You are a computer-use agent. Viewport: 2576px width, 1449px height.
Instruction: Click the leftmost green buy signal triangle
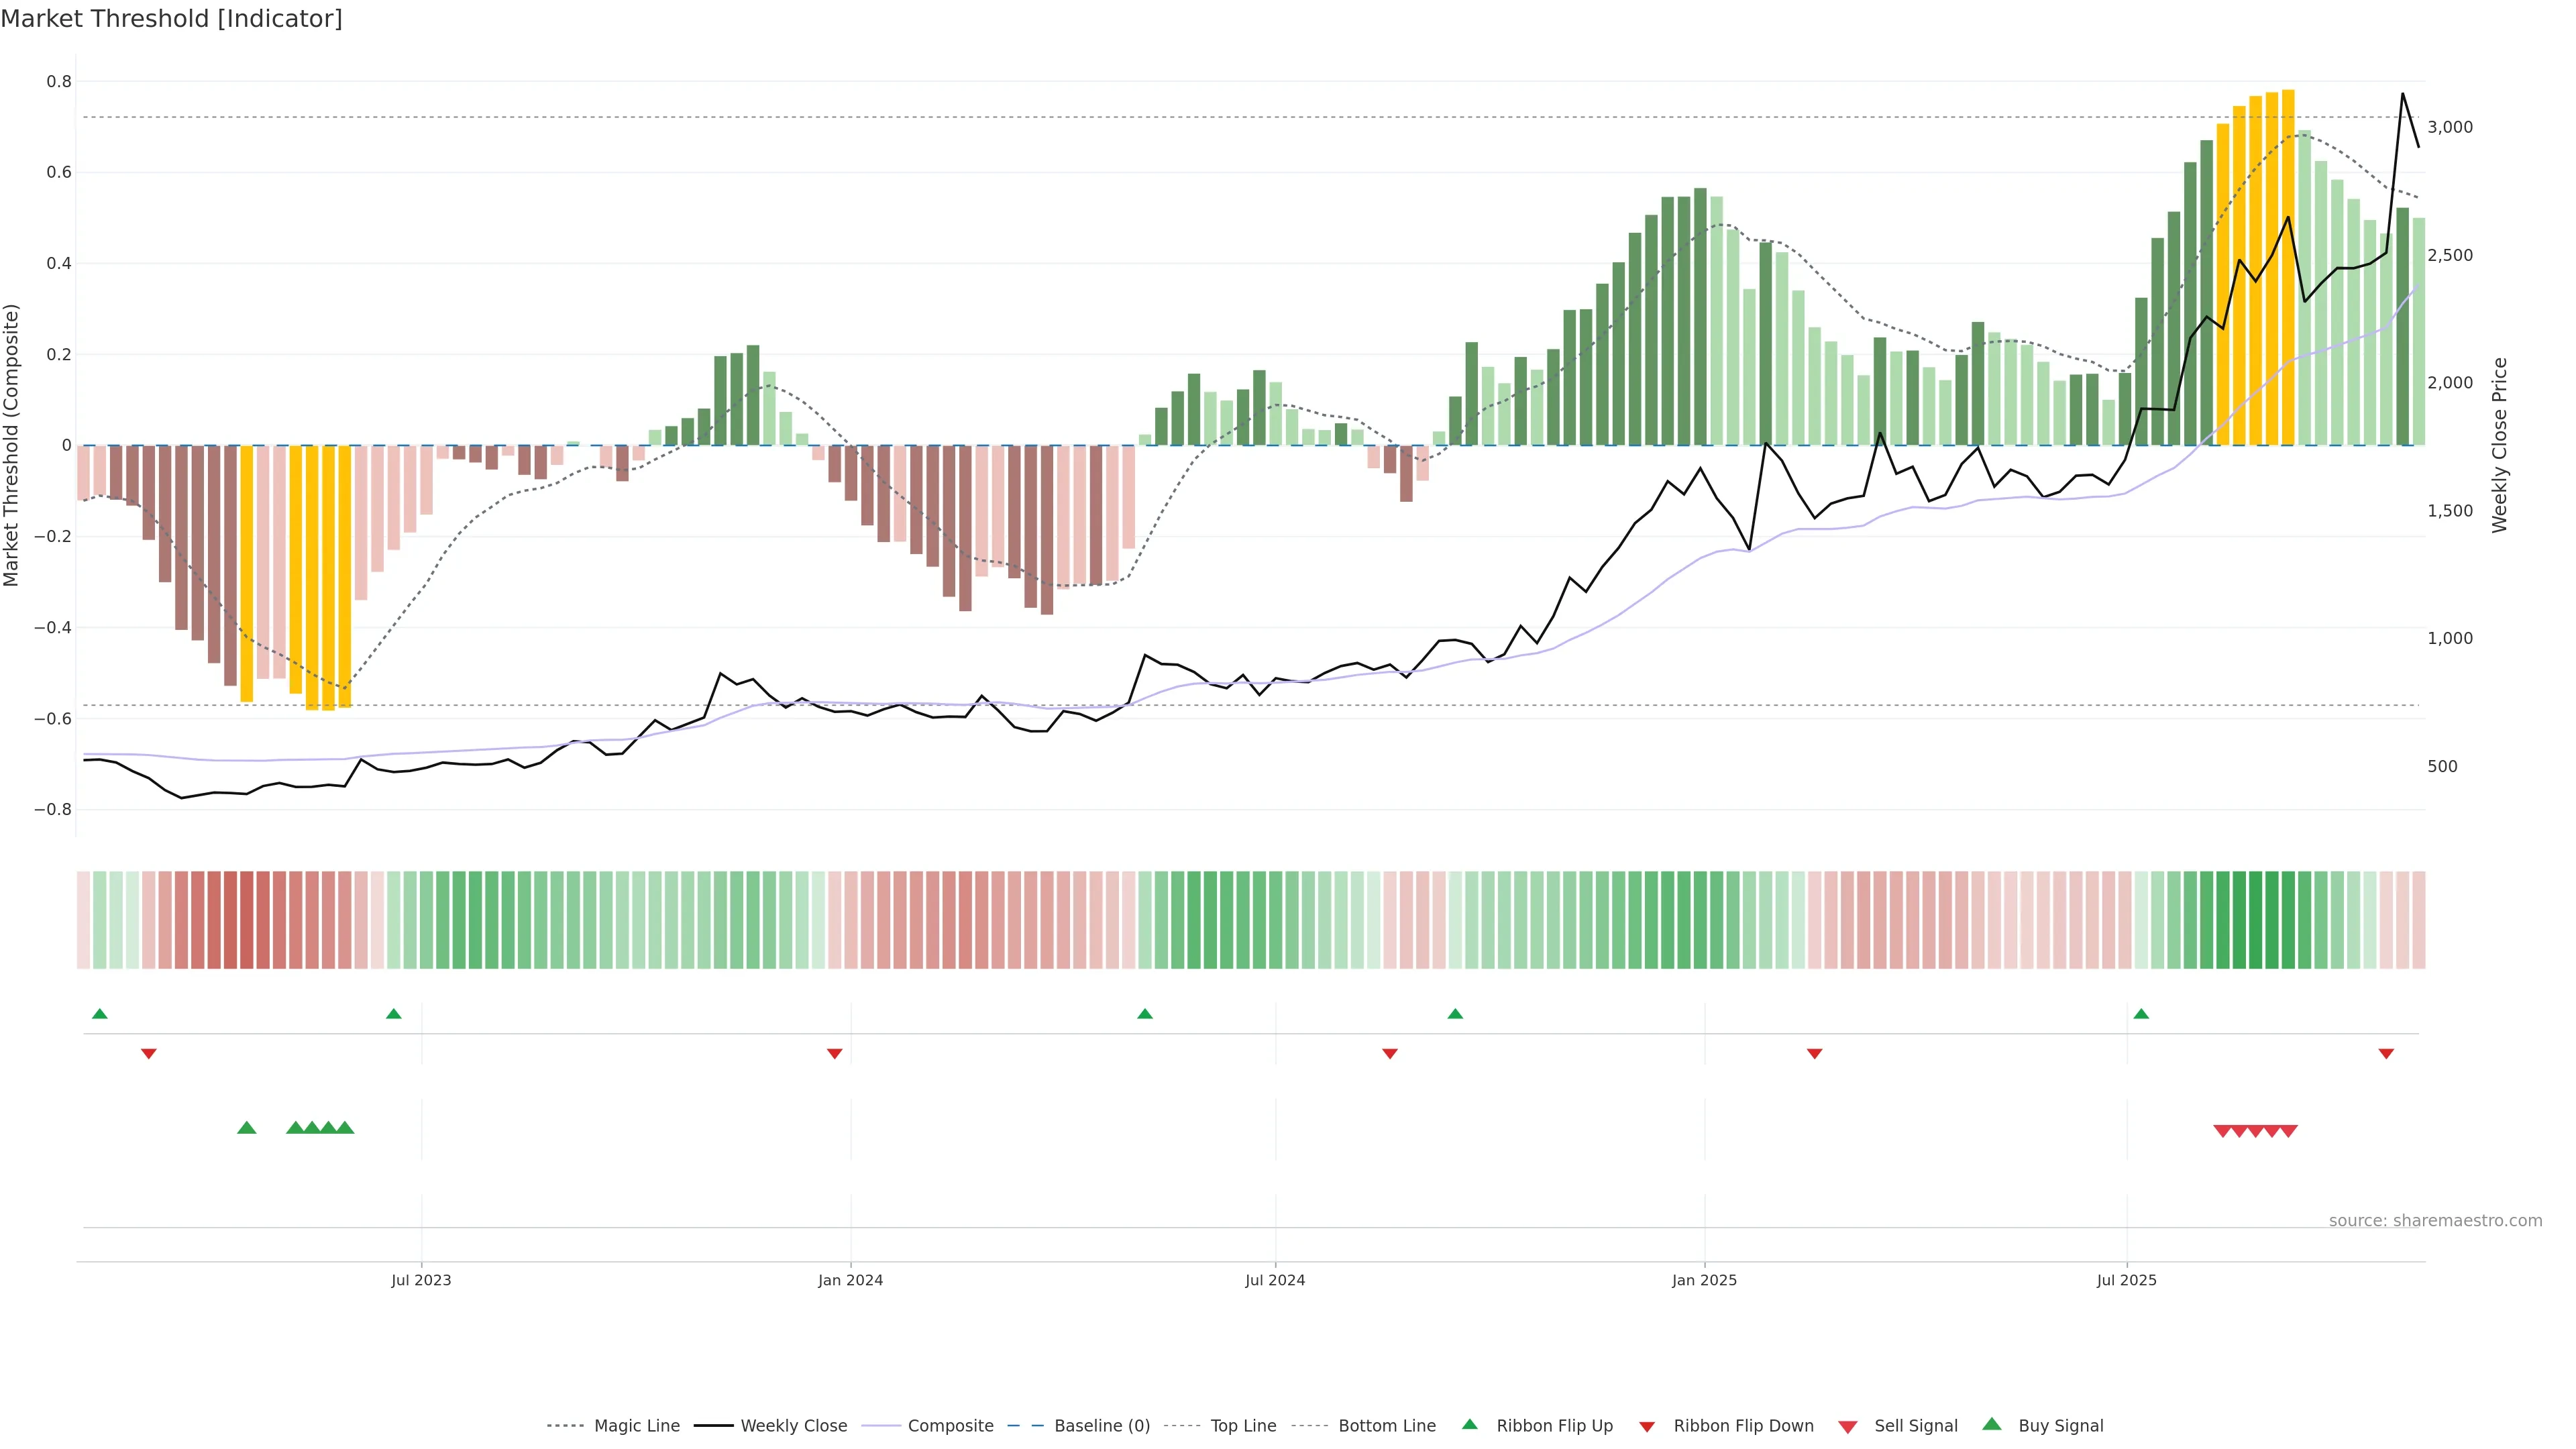[247, 1128]
